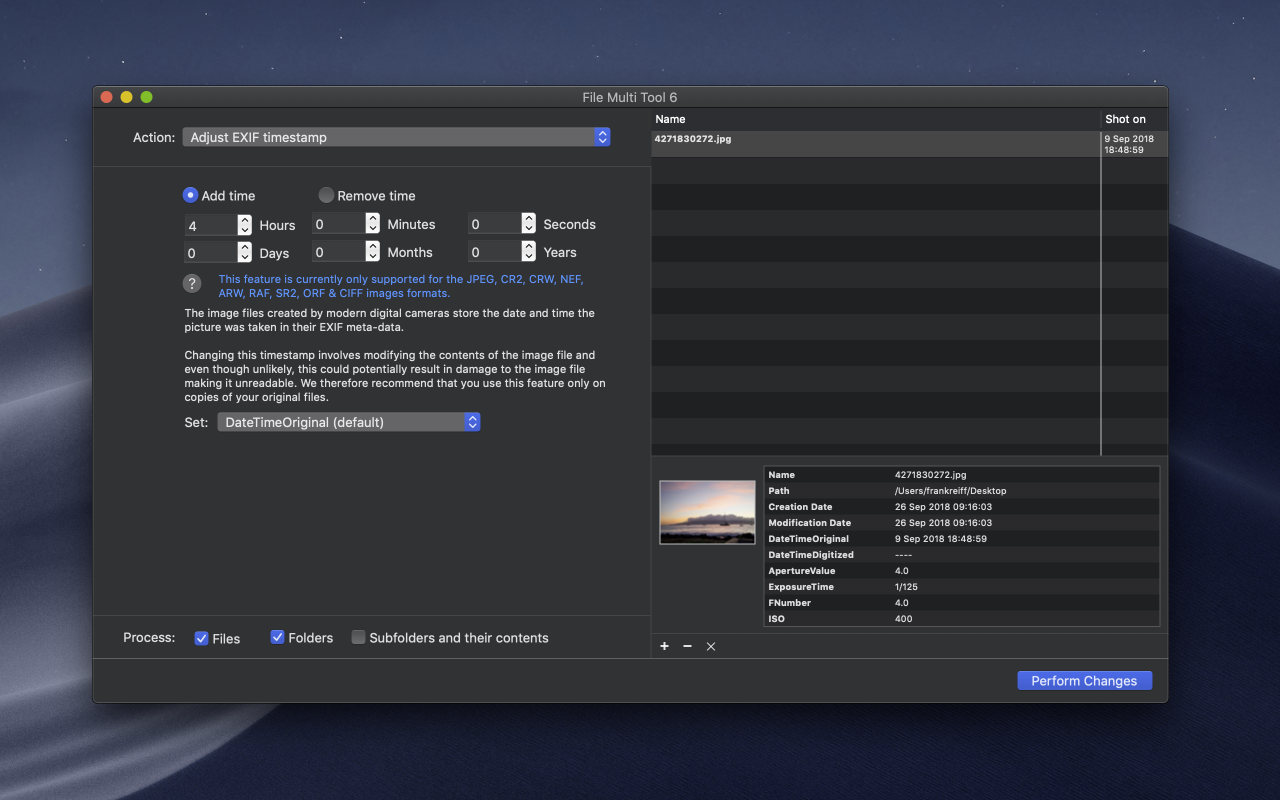
Task: Enable Subfolders and their contents checkbox
Action: click(x=358, y=637)
